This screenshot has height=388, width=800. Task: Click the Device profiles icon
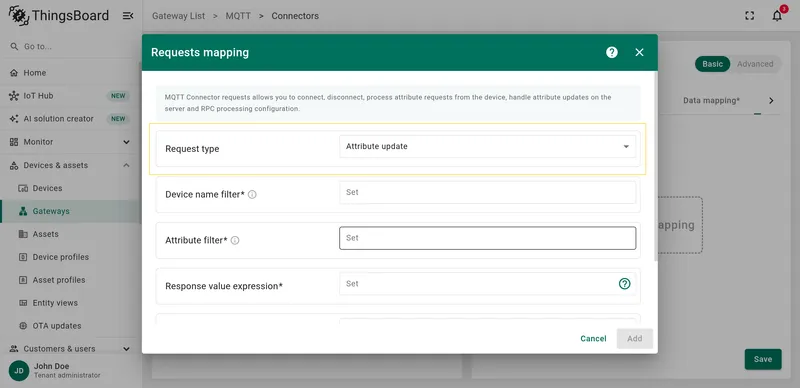pos(23,257)
